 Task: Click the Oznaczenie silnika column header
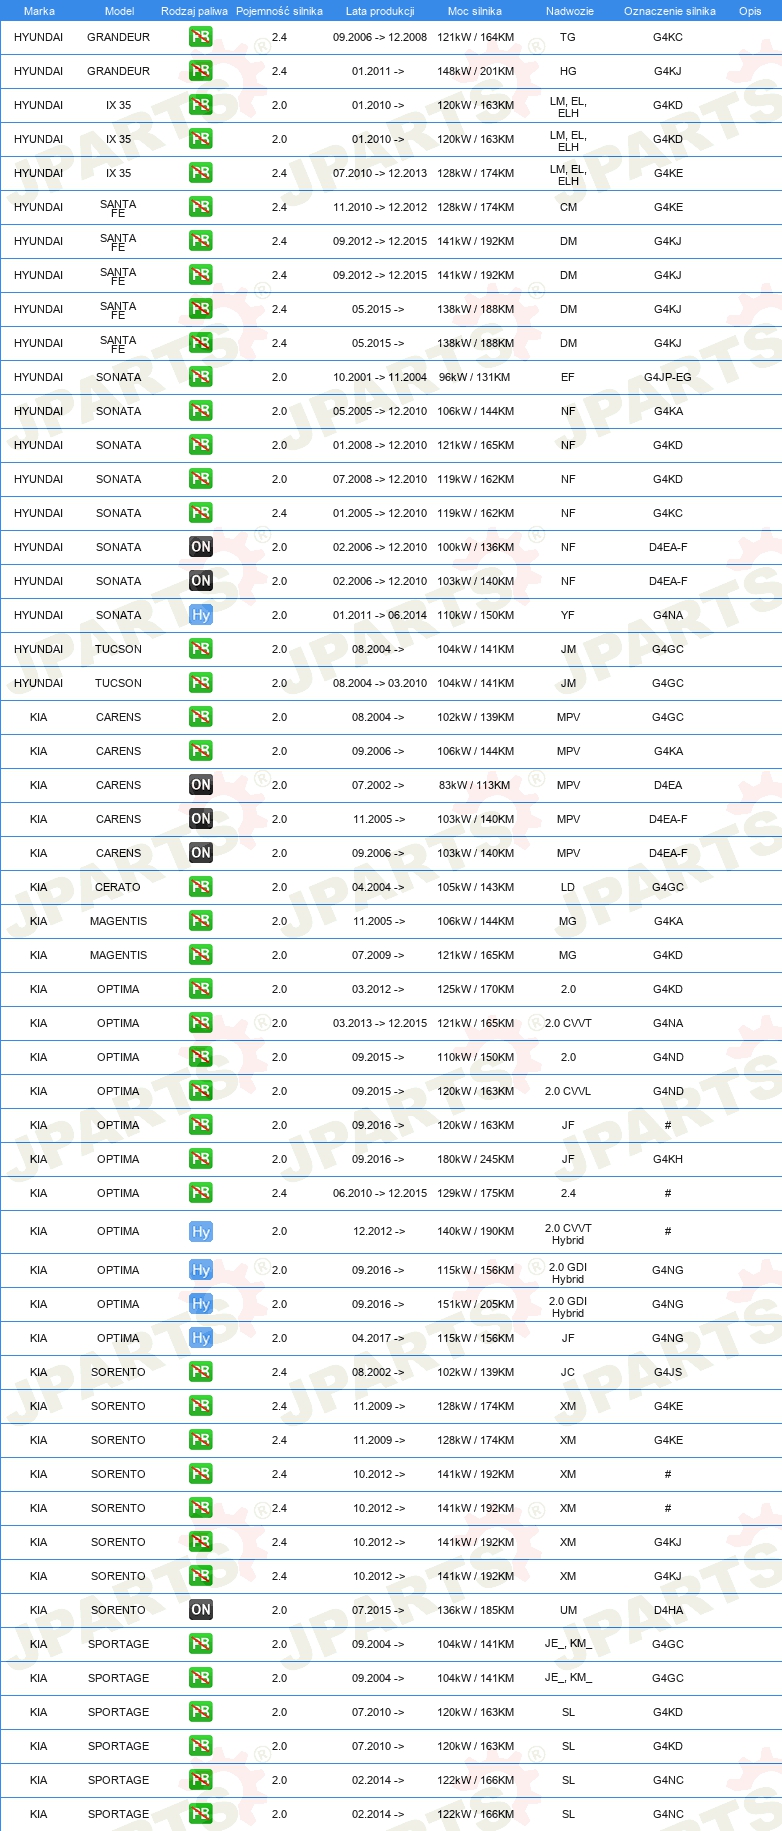(670, 11)
